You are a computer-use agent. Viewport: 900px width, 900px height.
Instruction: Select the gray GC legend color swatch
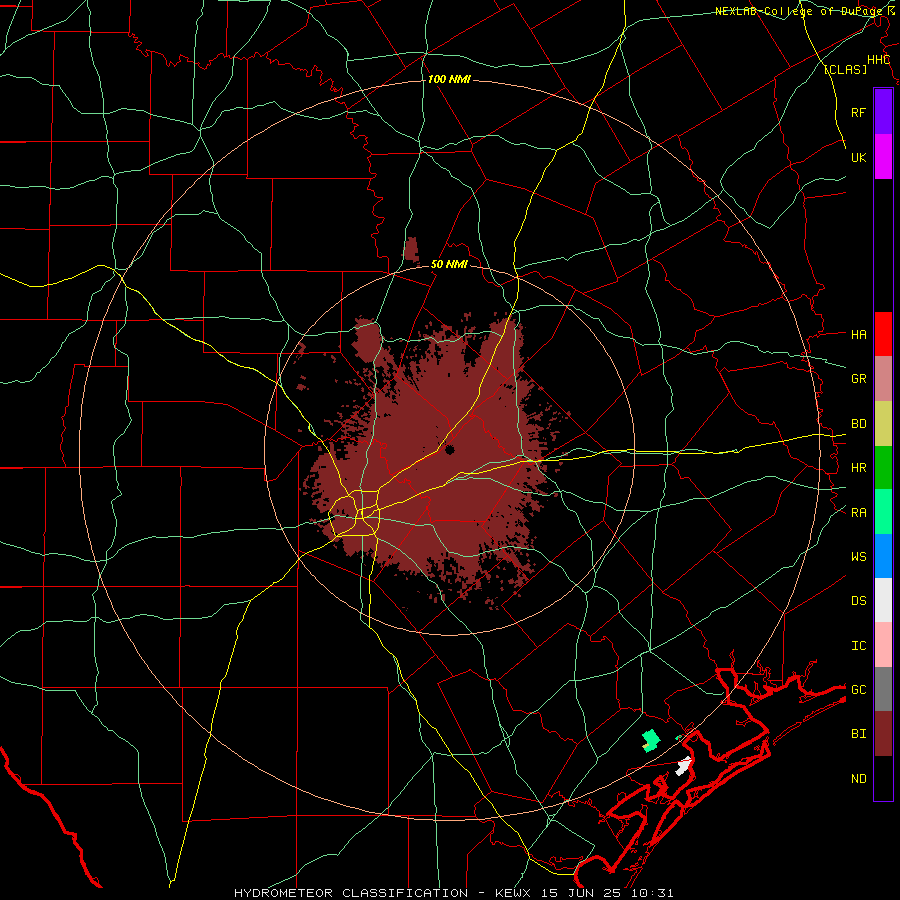883,689
